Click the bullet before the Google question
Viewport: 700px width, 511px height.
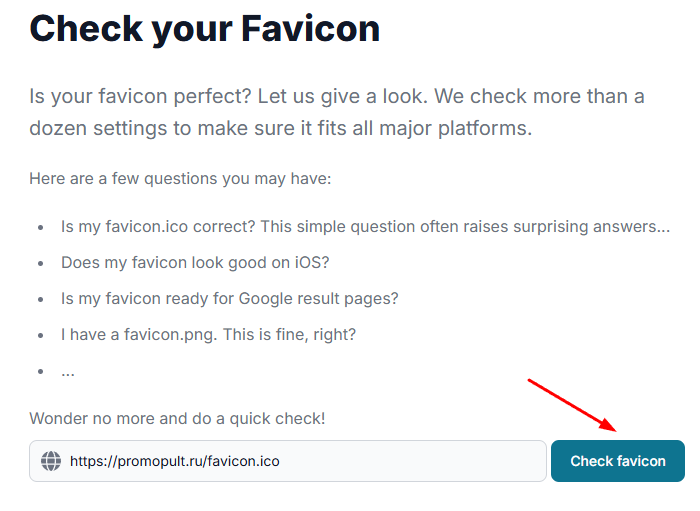point(41,299)
